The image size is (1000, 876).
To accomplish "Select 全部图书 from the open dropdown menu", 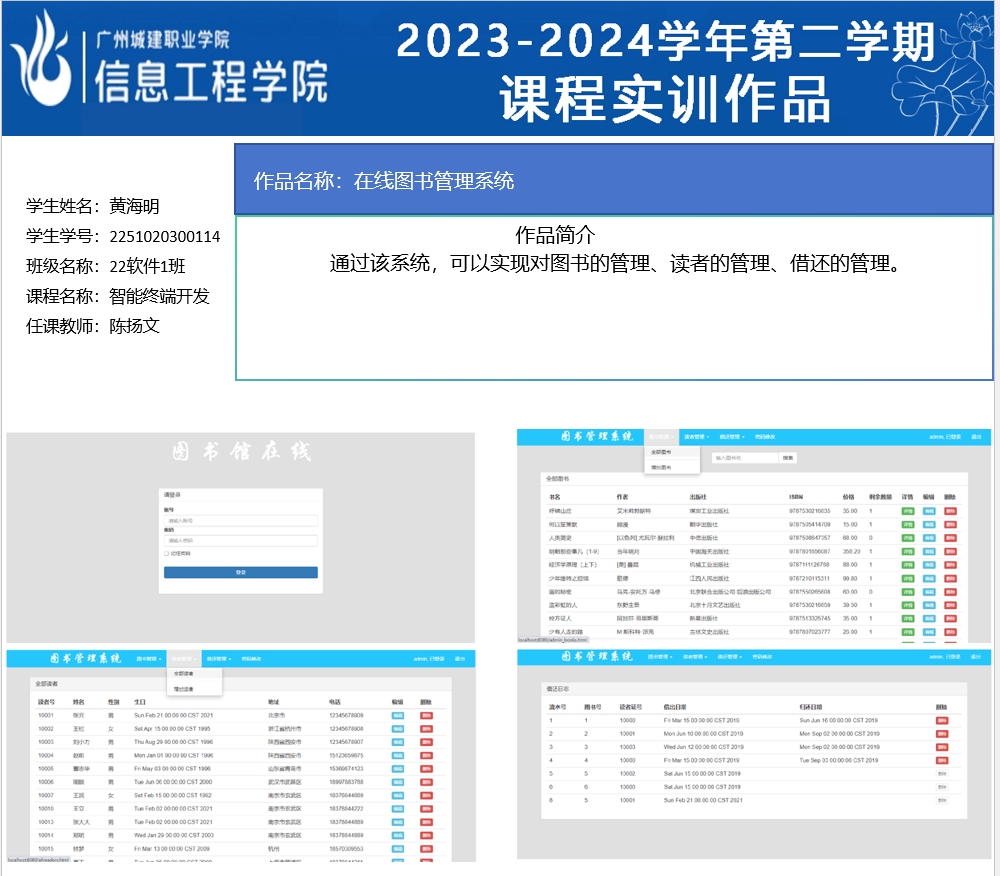I will coord(661,452).
